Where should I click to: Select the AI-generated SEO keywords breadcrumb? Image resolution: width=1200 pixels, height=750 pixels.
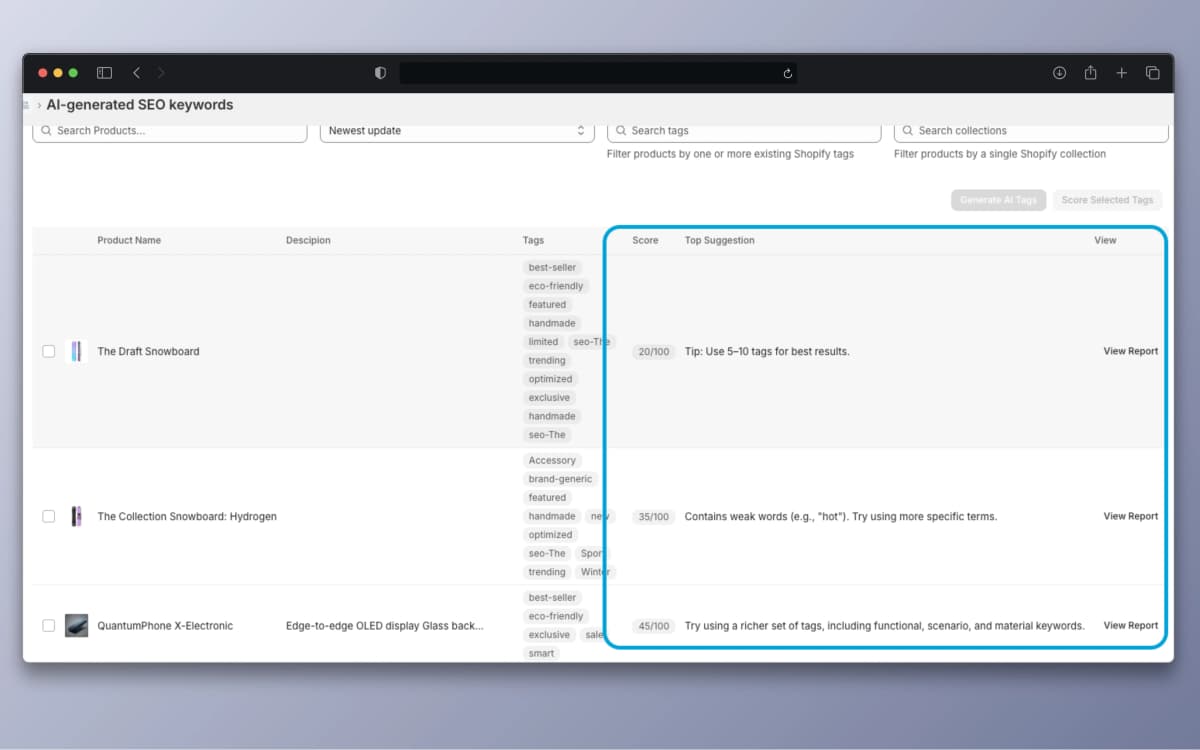(x=140, y=104)
